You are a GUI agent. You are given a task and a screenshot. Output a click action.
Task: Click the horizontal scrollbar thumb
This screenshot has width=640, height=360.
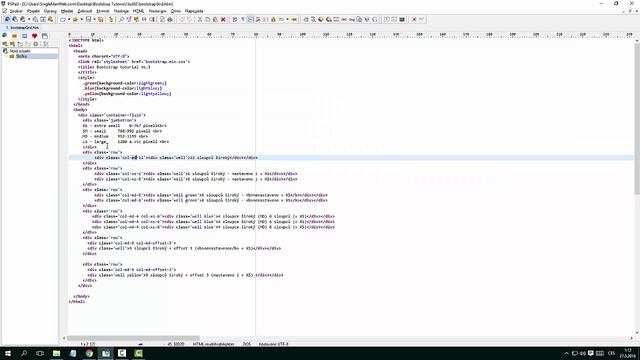coord(133,338)
